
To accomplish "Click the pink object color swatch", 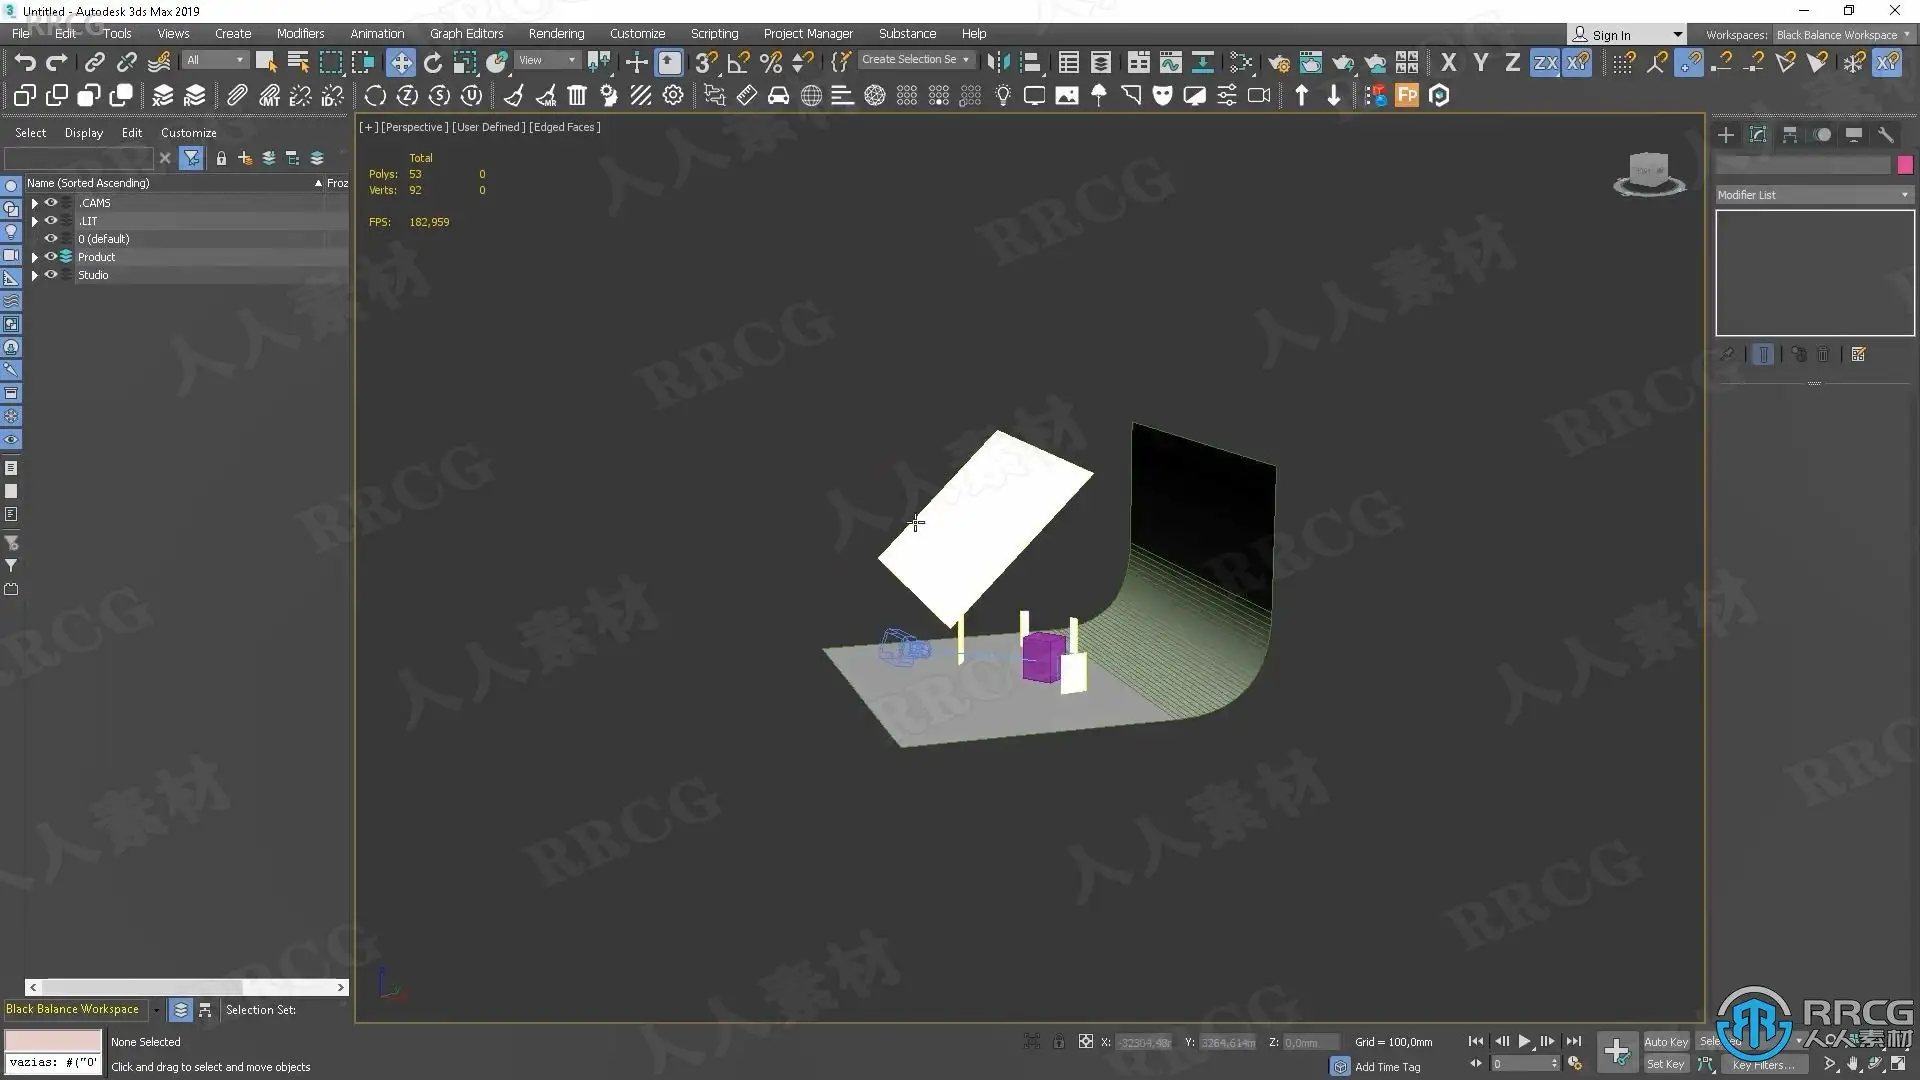I will click(1905, 165).
